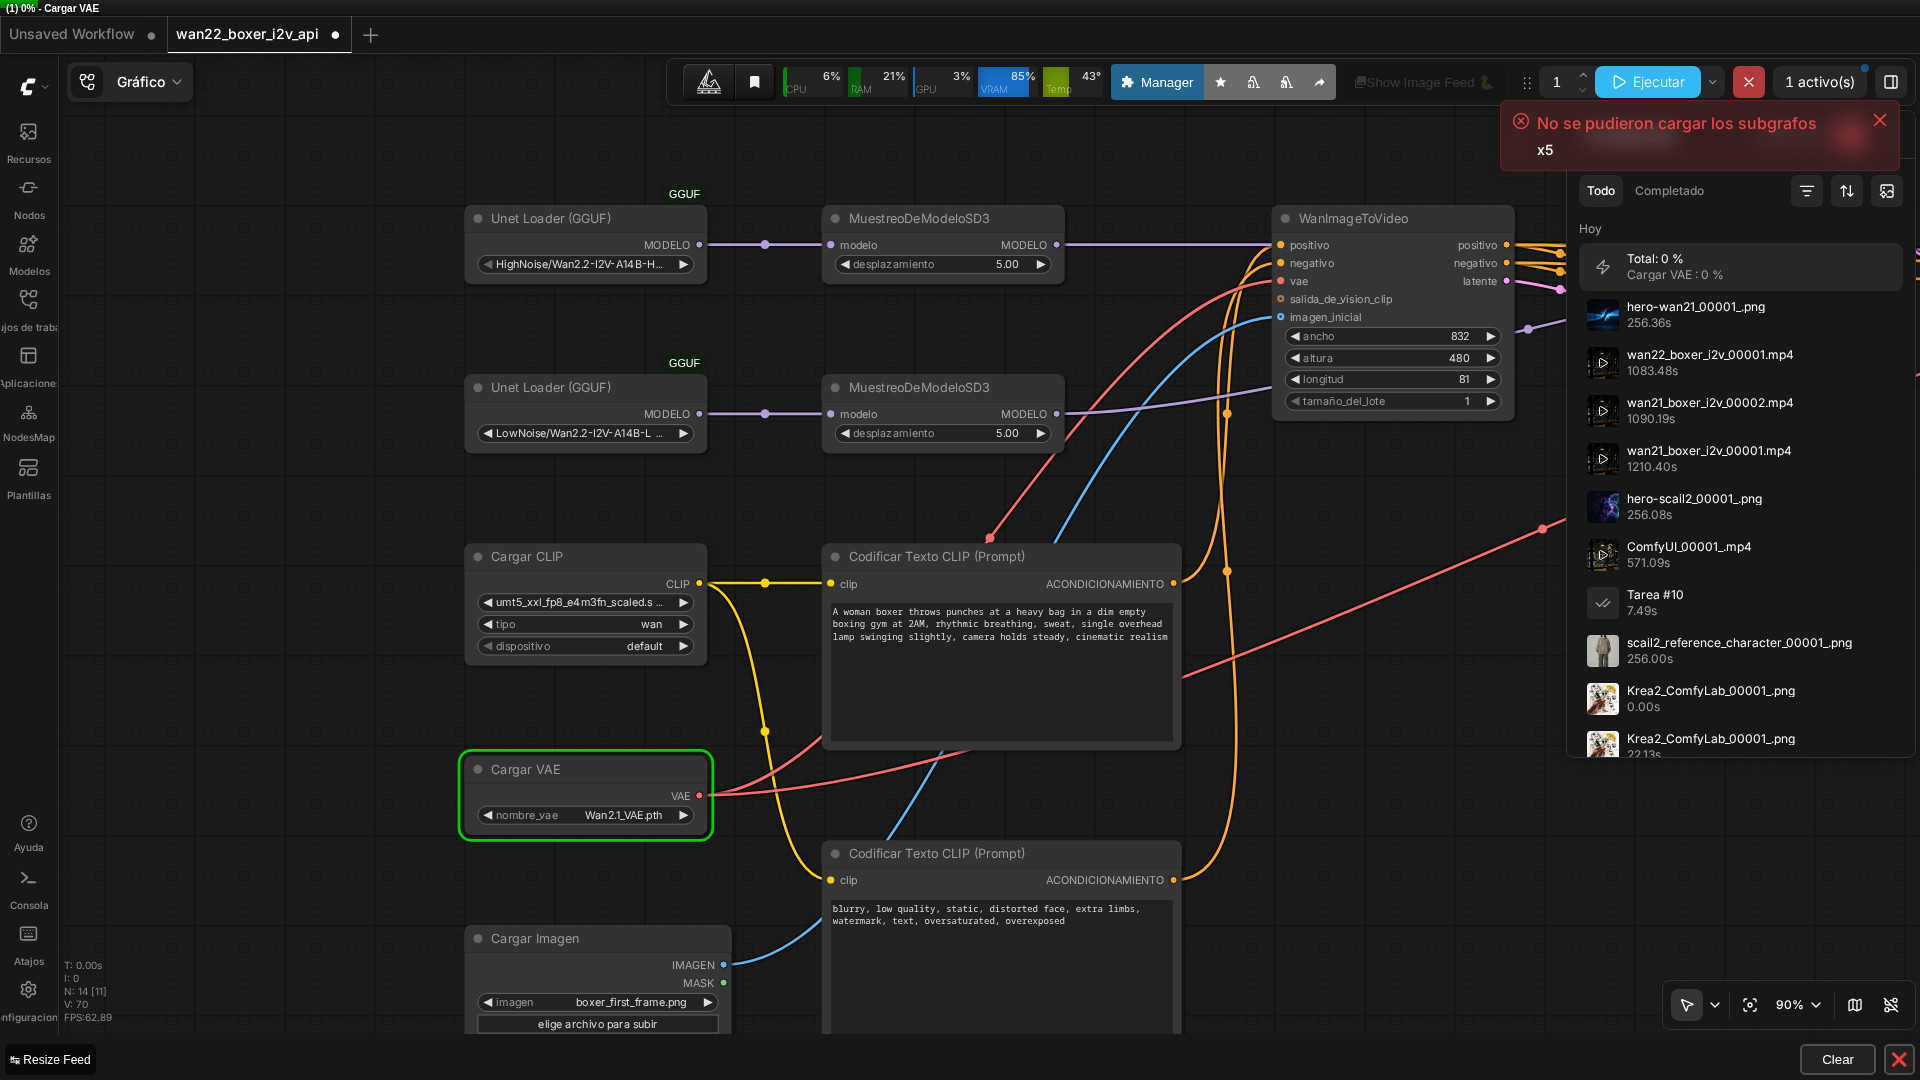Open the Gráfico mode dropdown

pyautogui.click(x=149, y=82)
